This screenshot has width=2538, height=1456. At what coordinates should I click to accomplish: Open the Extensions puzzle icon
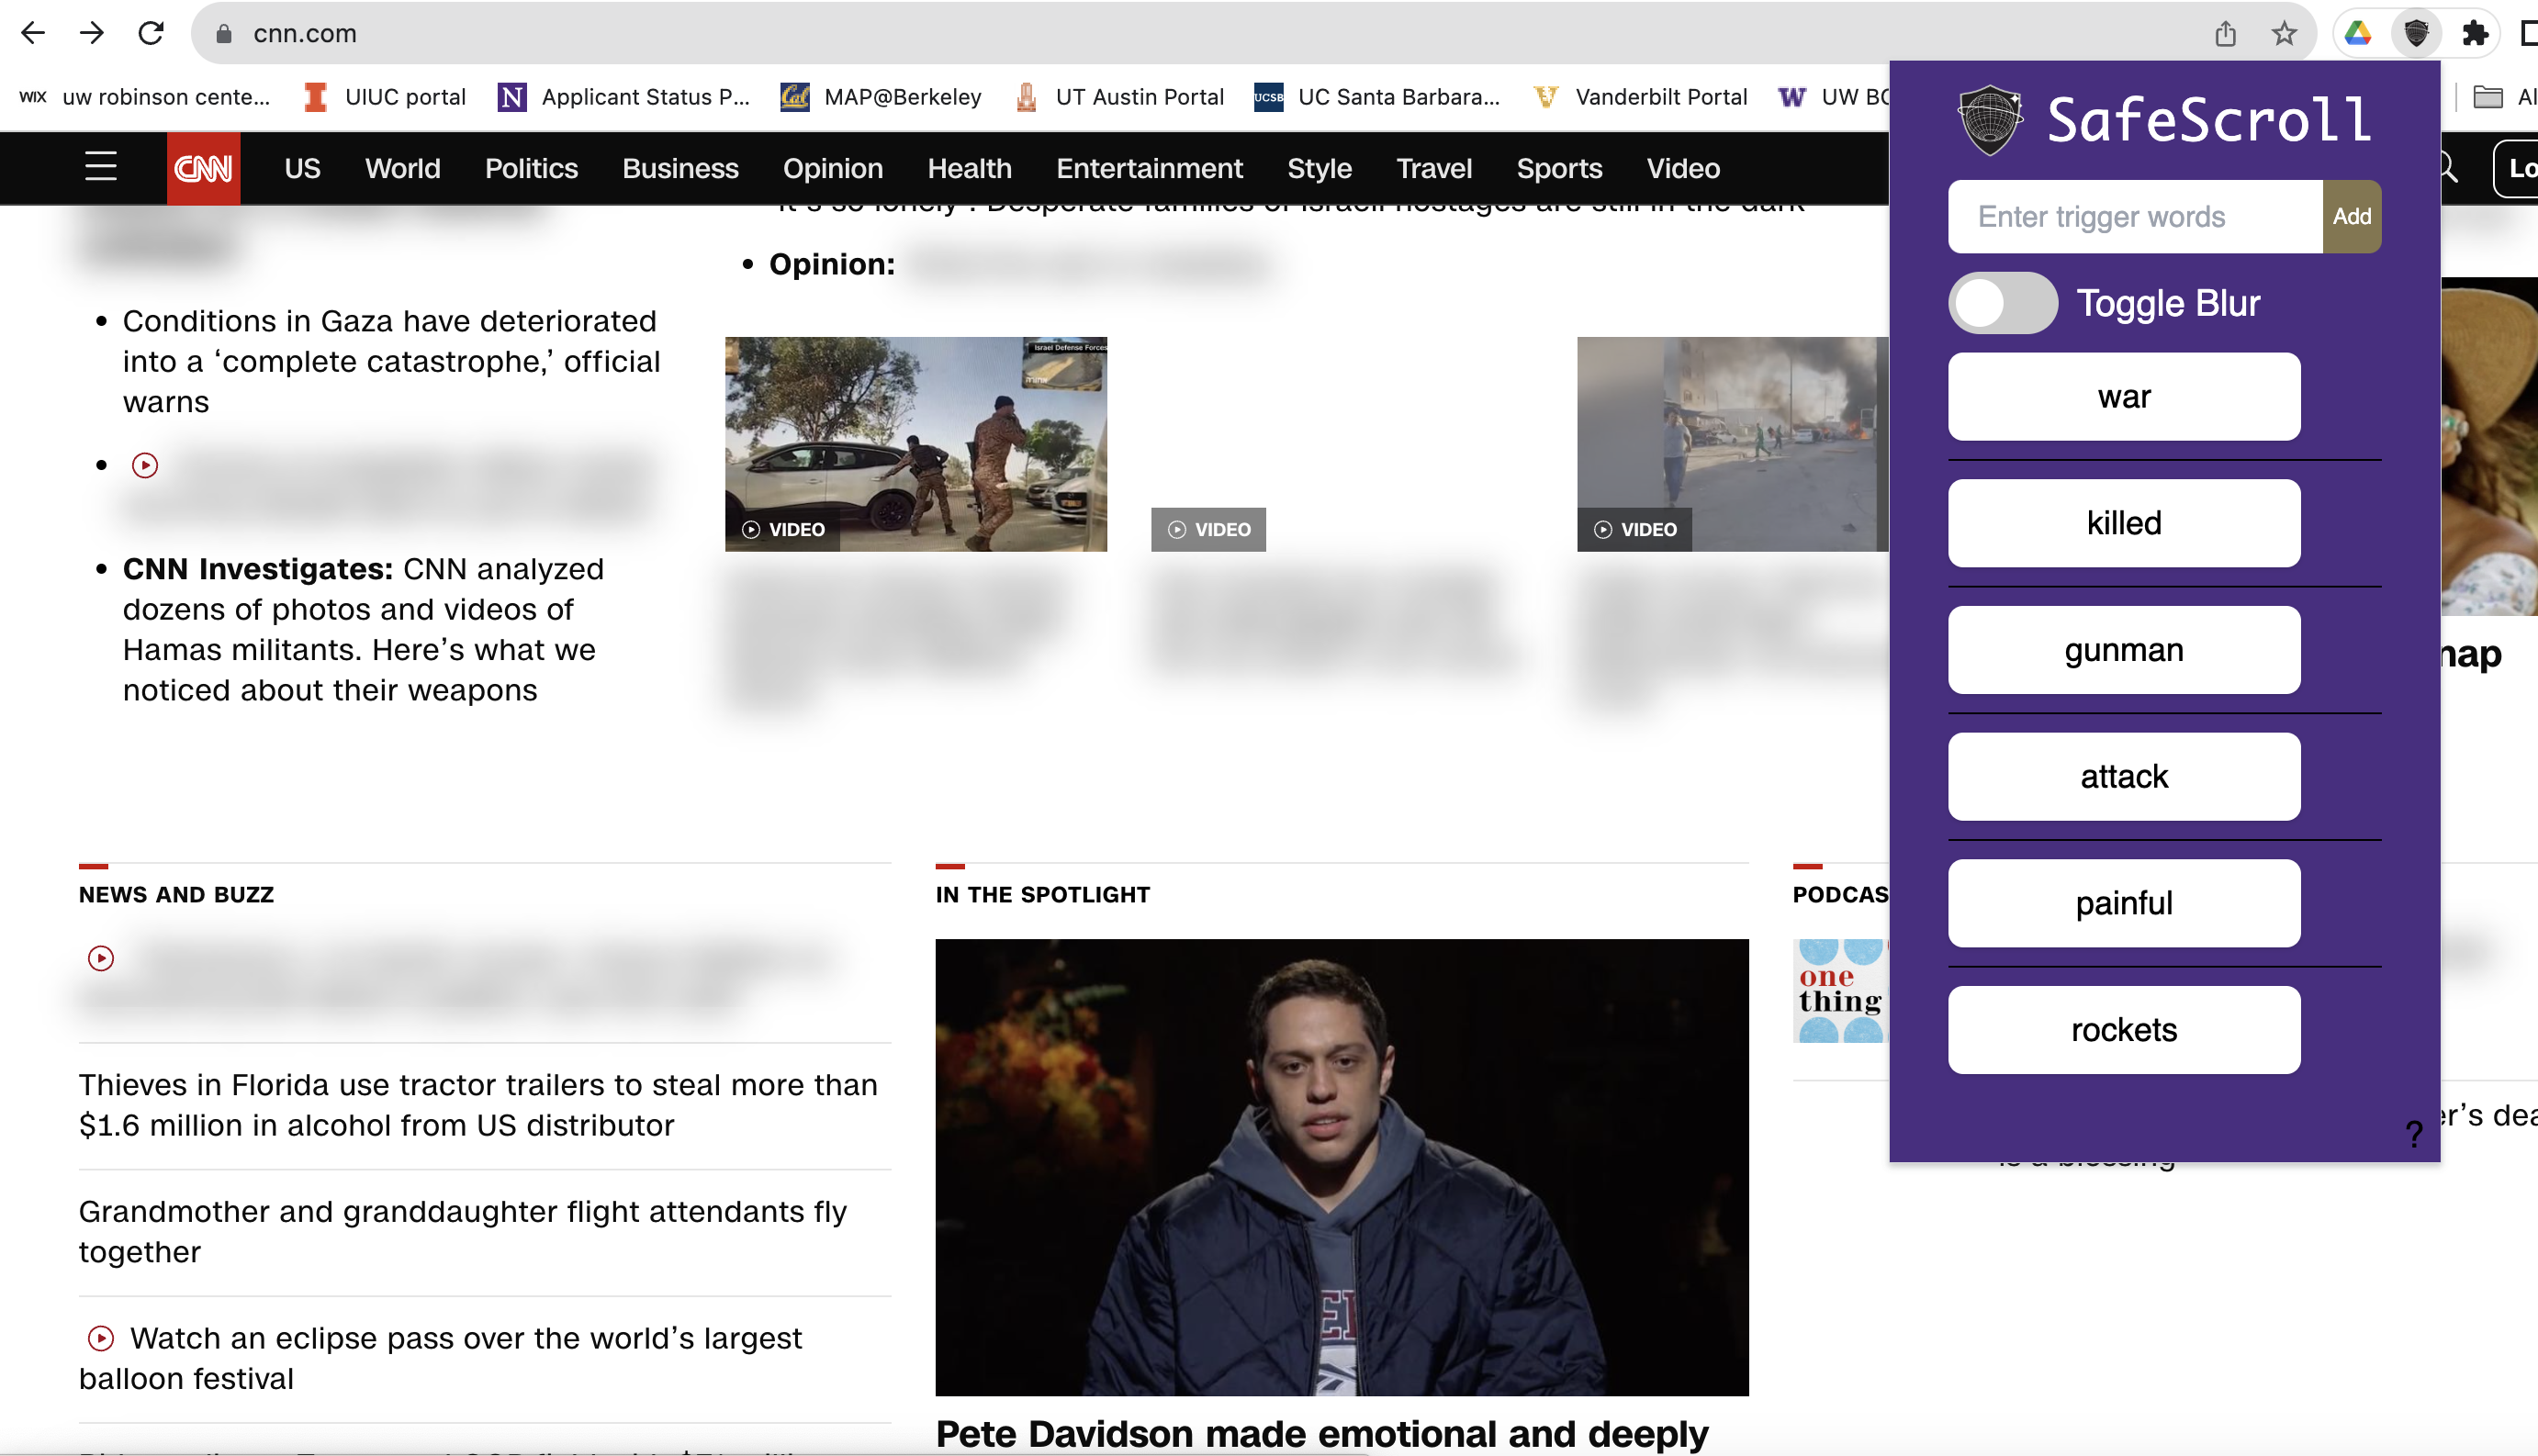coord(2474,33)
